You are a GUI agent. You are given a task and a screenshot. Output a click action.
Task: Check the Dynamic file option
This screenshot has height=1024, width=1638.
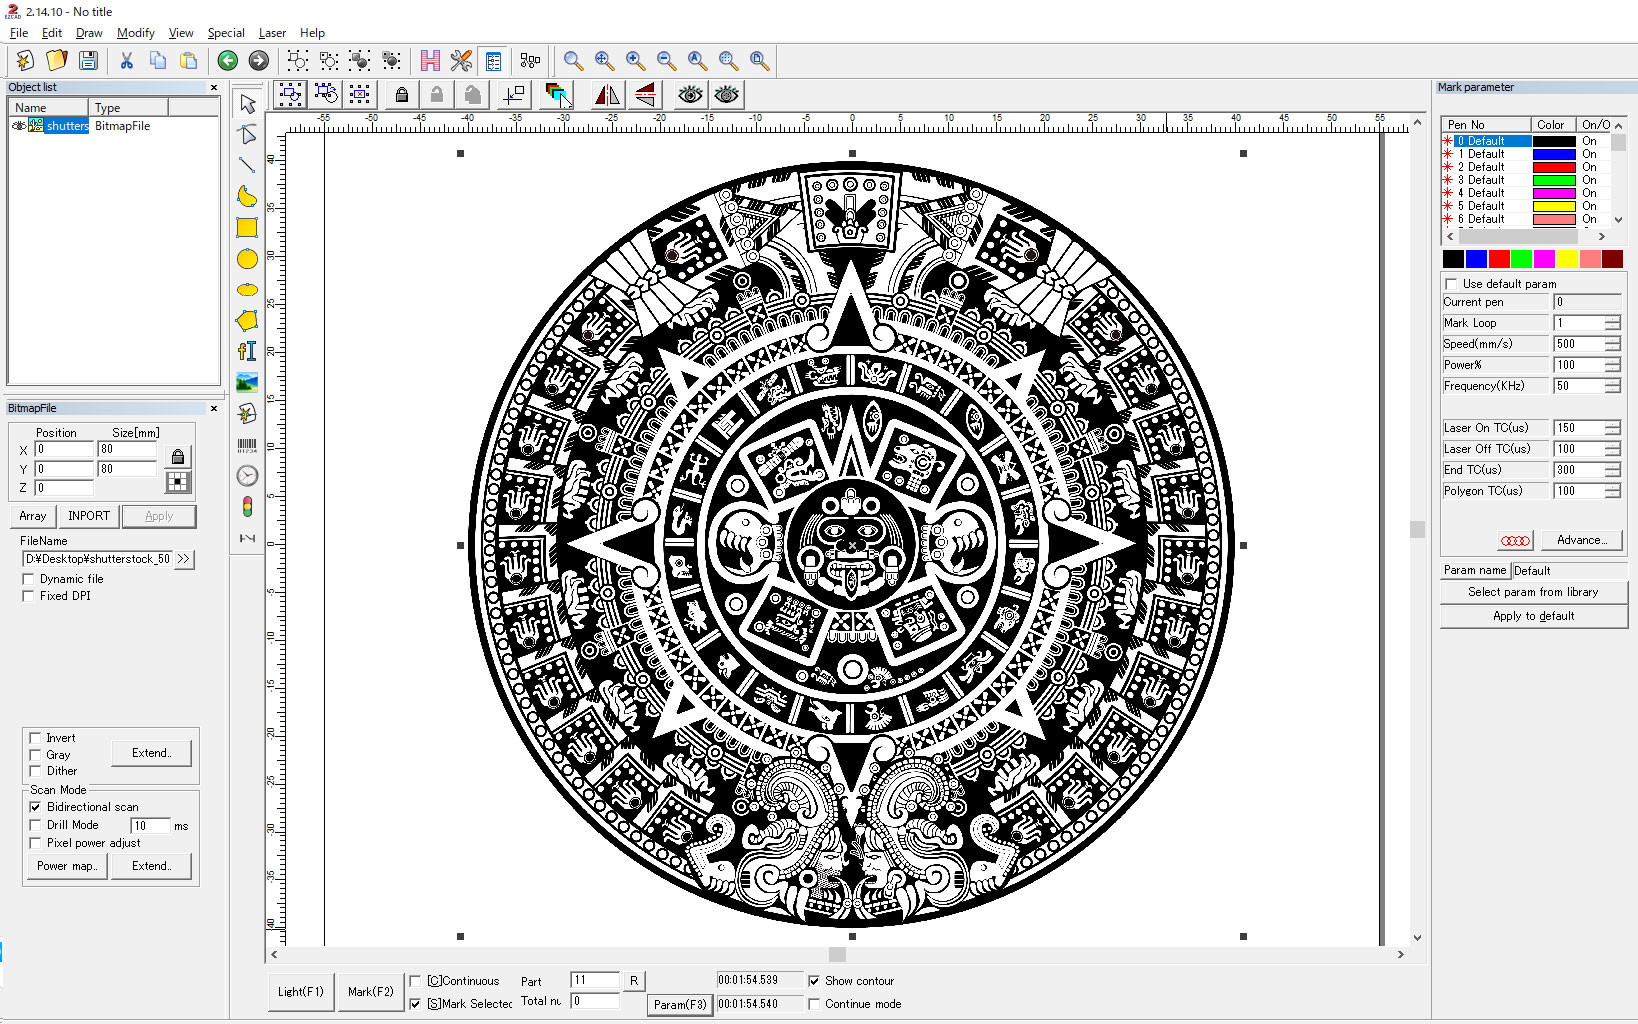point(28,579)
